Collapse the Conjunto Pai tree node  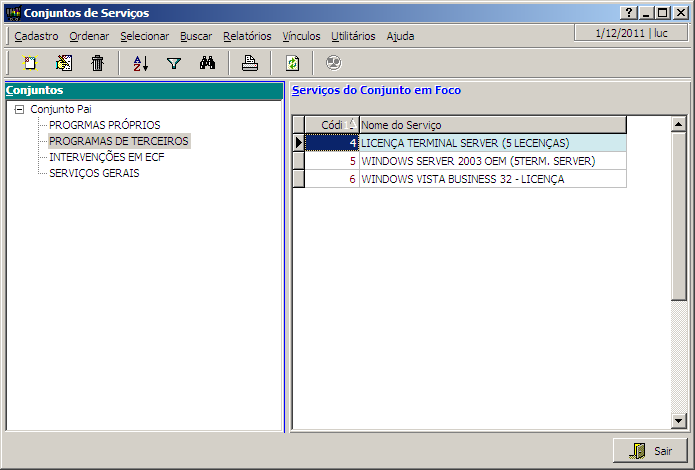[19, 109]
